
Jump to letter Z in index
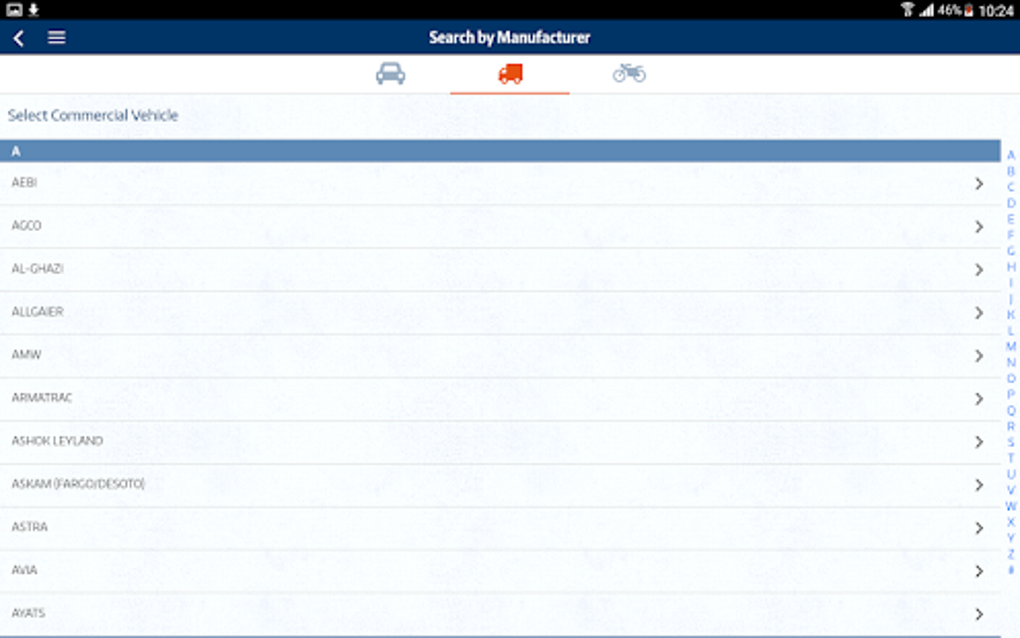(1011, 554)
